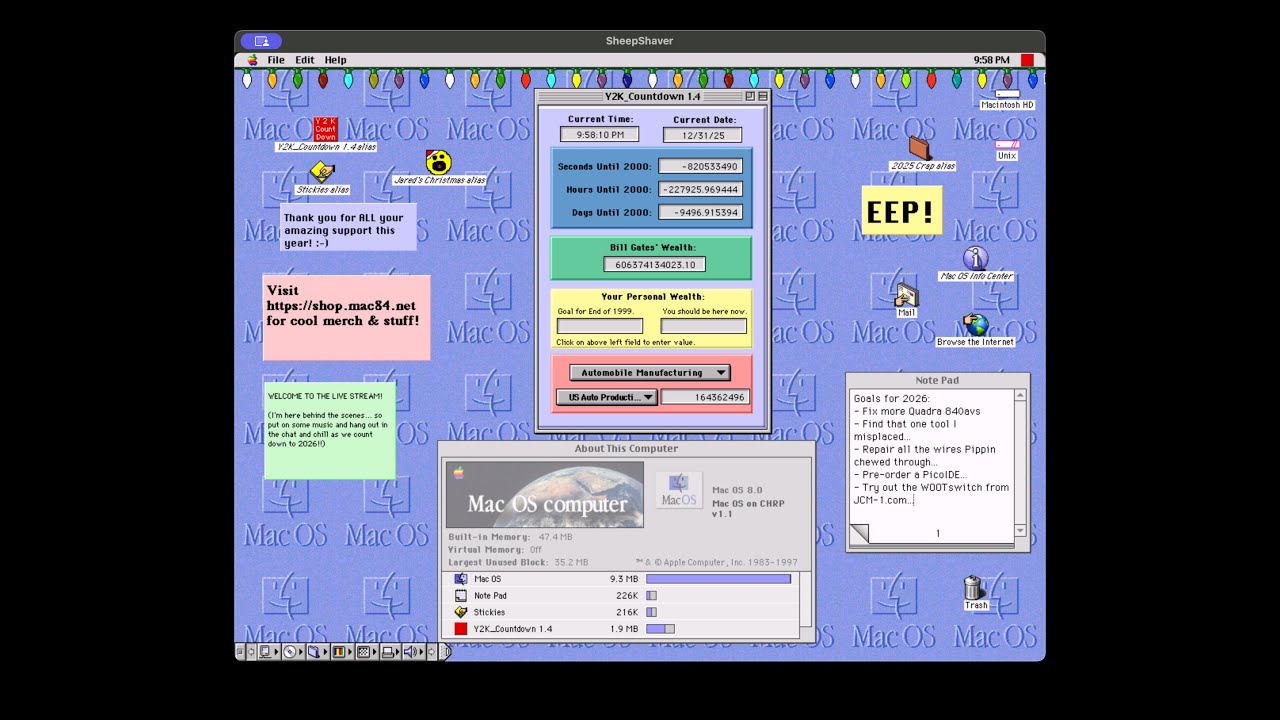Open the Monitor color depth Control Strip module
The height and width of the screenshot is (720, 1280).
click(343, 652)
